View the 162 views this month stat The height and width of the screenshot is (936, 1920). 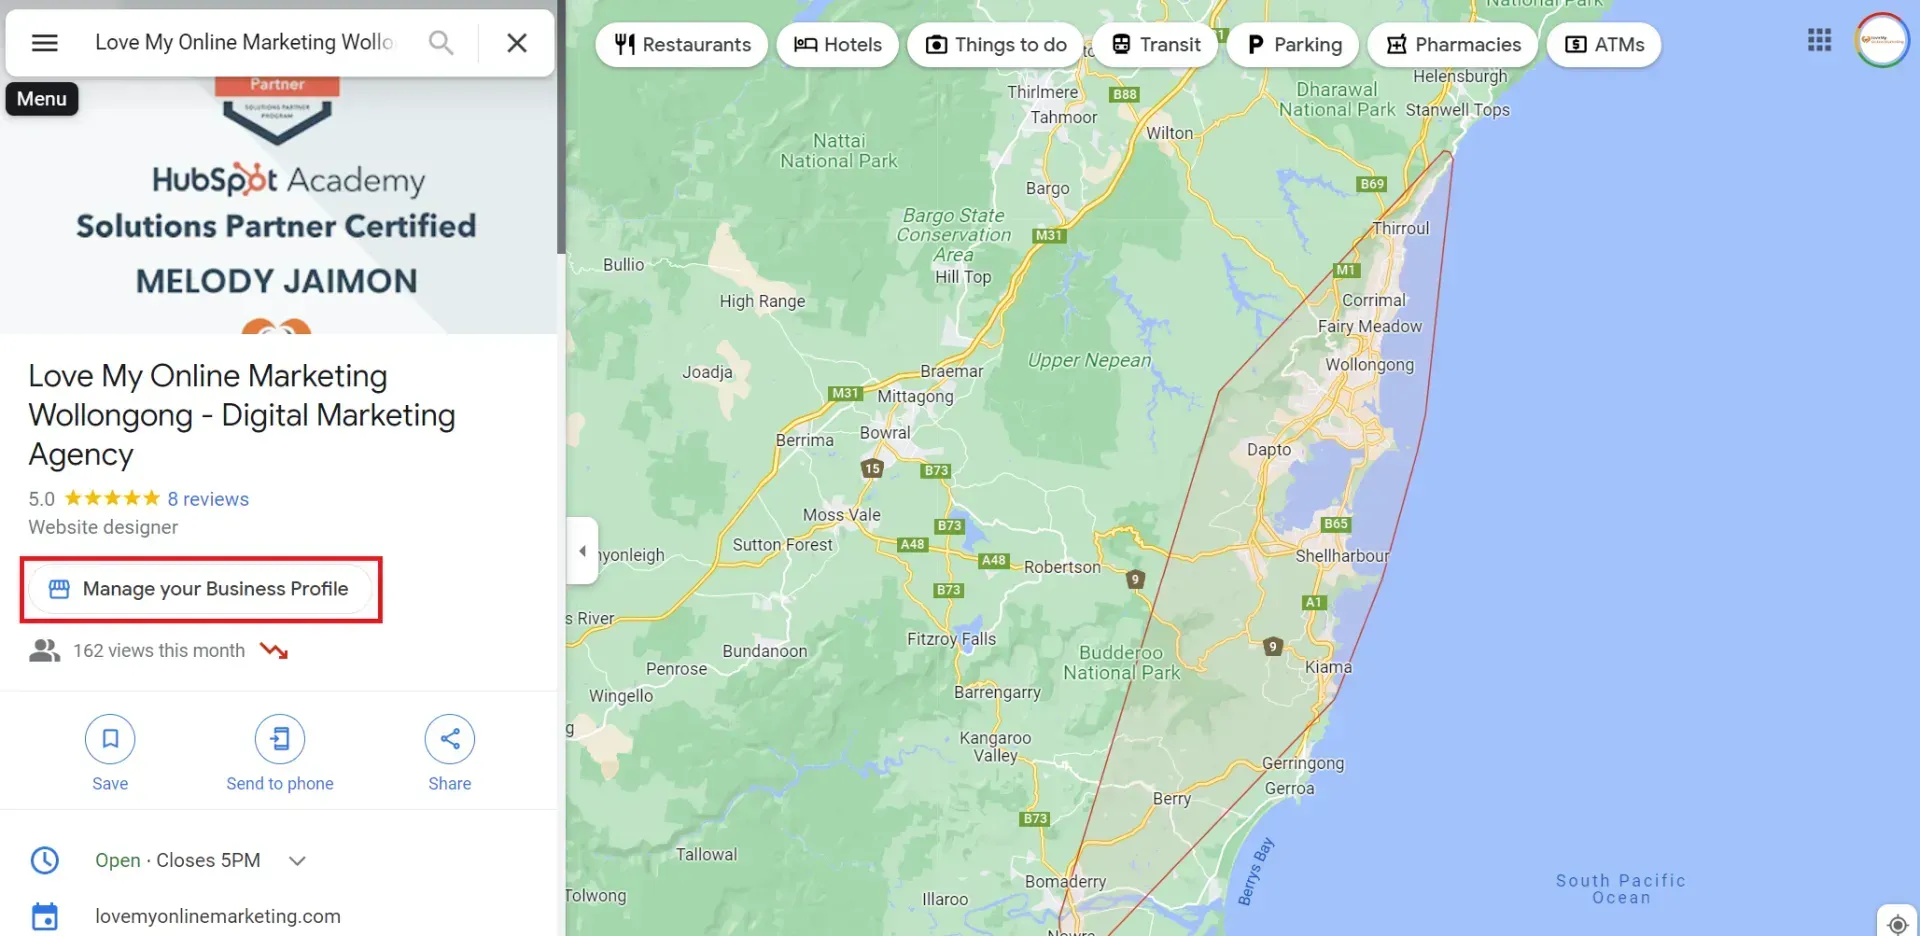click(159, 651)
